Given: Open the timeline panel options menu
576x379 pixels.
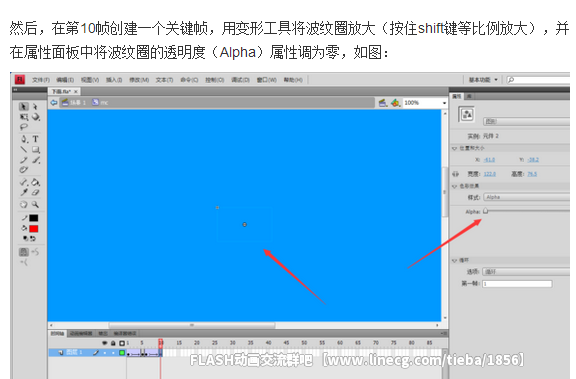Looking at the screenshot, I should (444, 333).
